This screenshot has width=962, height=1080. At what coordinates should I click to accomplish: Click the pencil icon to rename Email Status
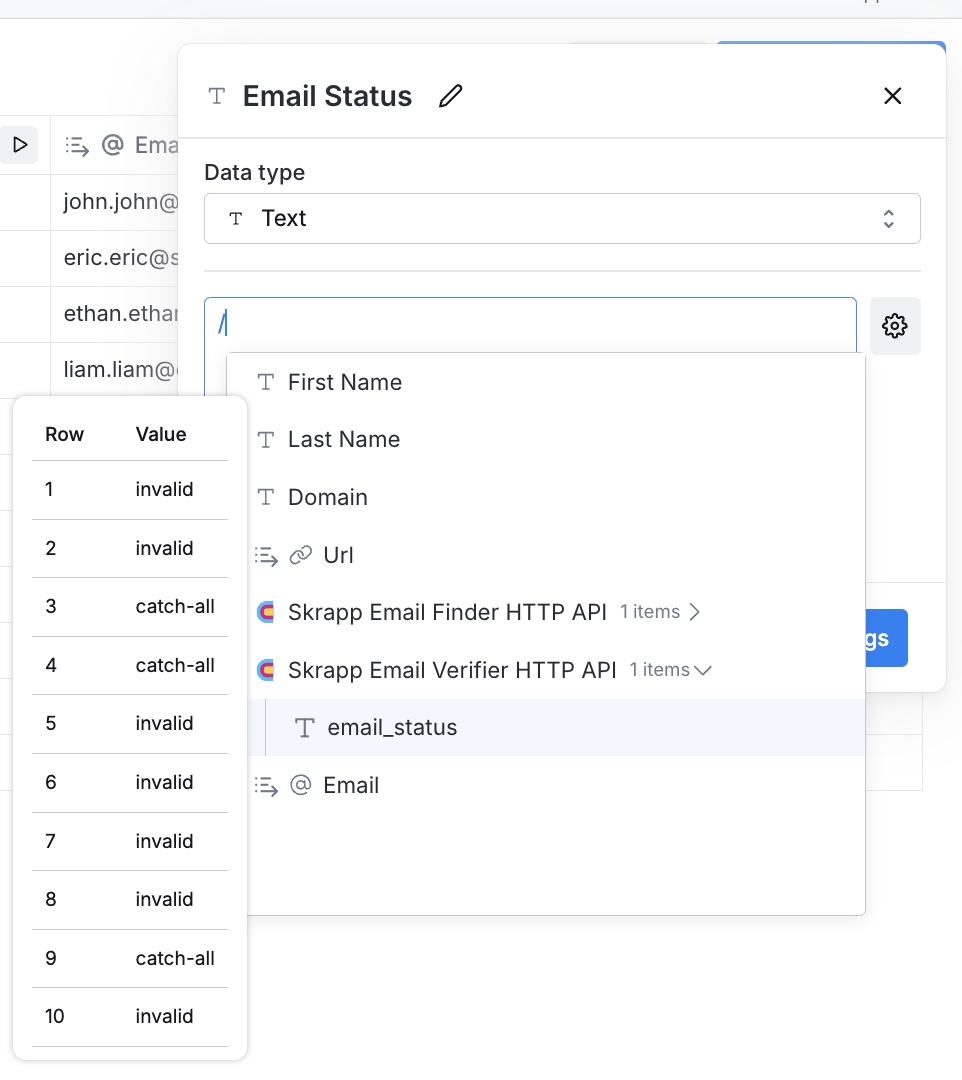click(451, 96)
